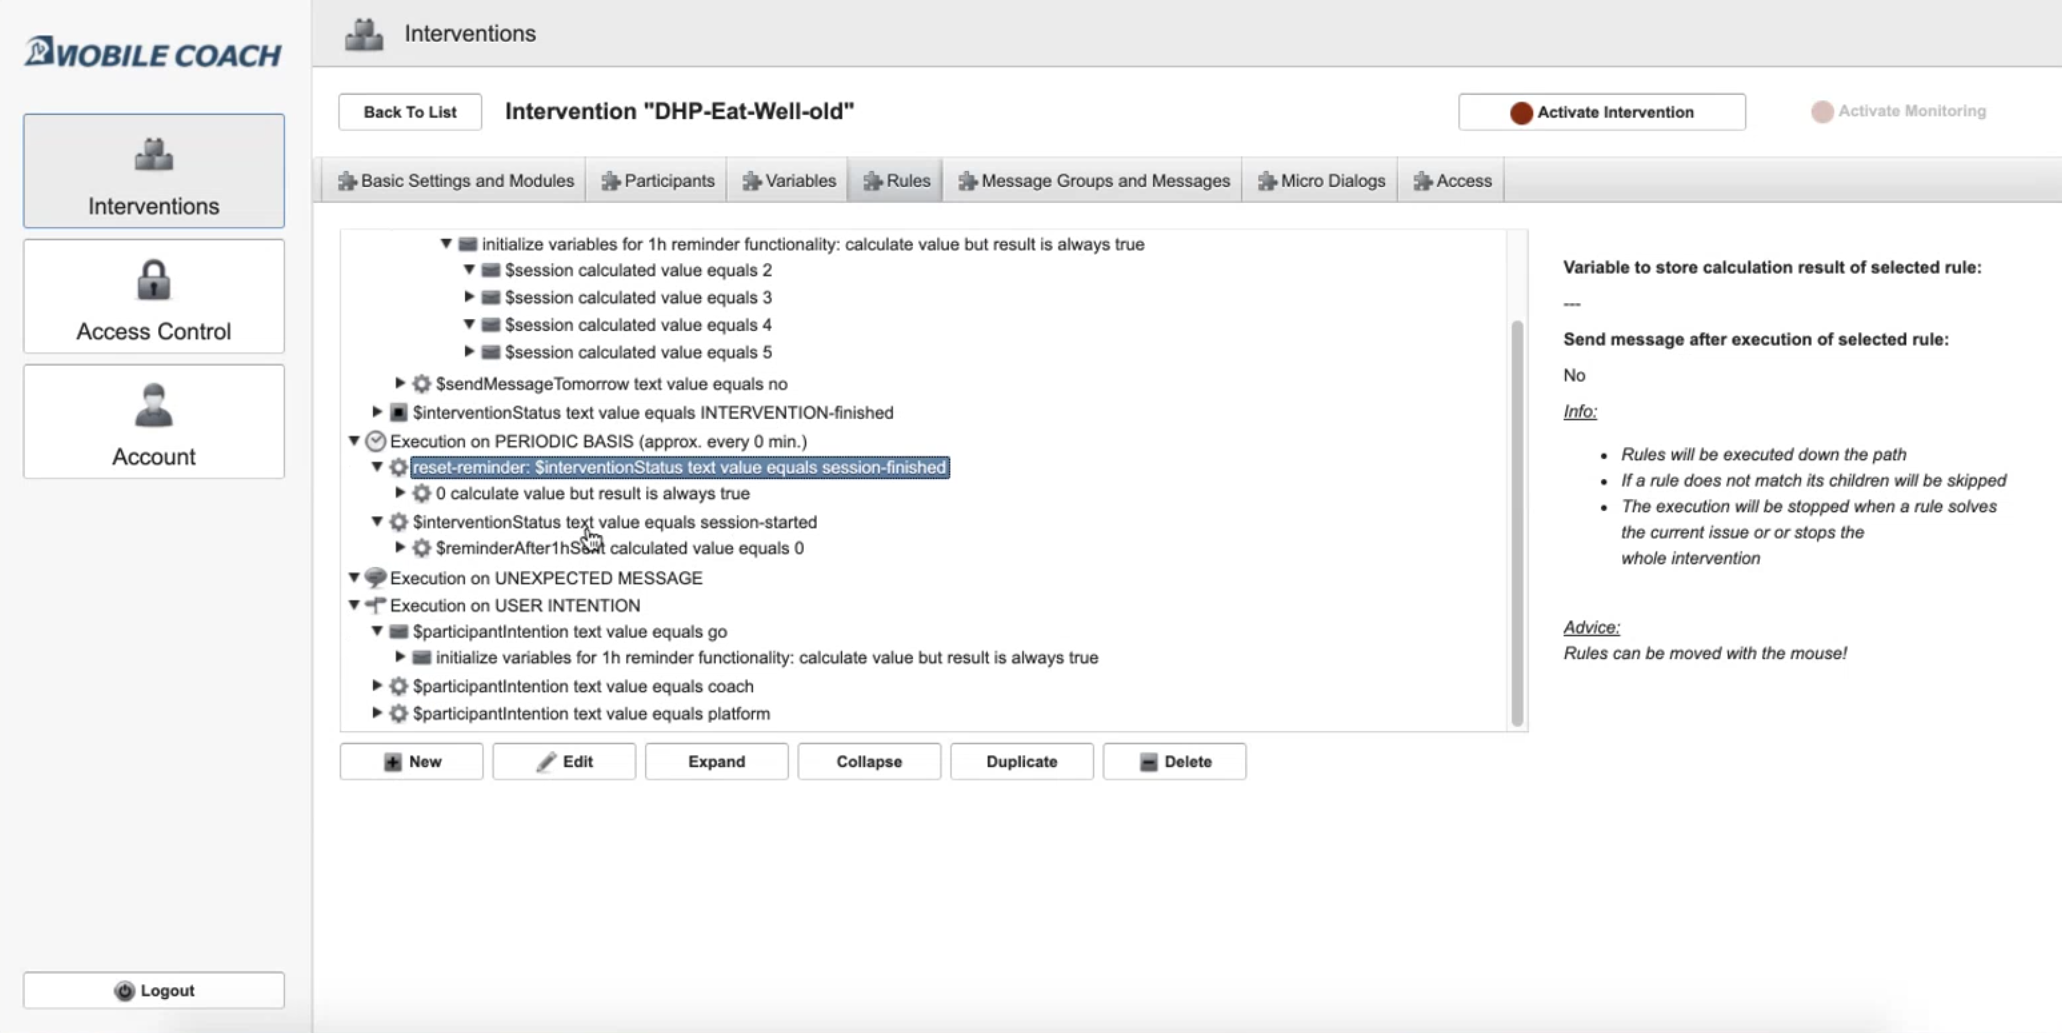Screen dimensions: 2062x1033
Task: Click the gear icon next to $sendMessageTomorrow rule
Action: tap(422, 384)
